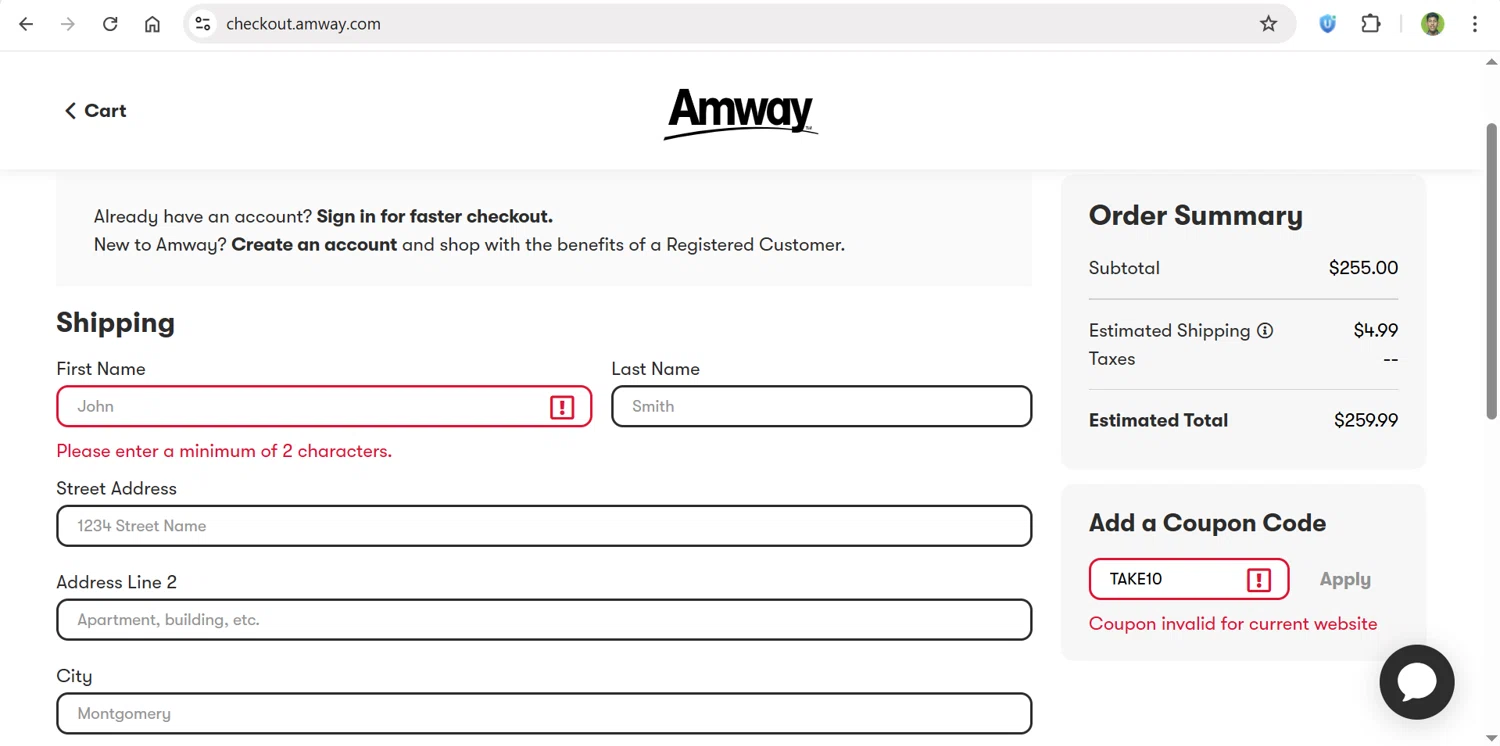Select the Estimated Total $259.99 value
1500x746 pixels.
[1366, 421]
